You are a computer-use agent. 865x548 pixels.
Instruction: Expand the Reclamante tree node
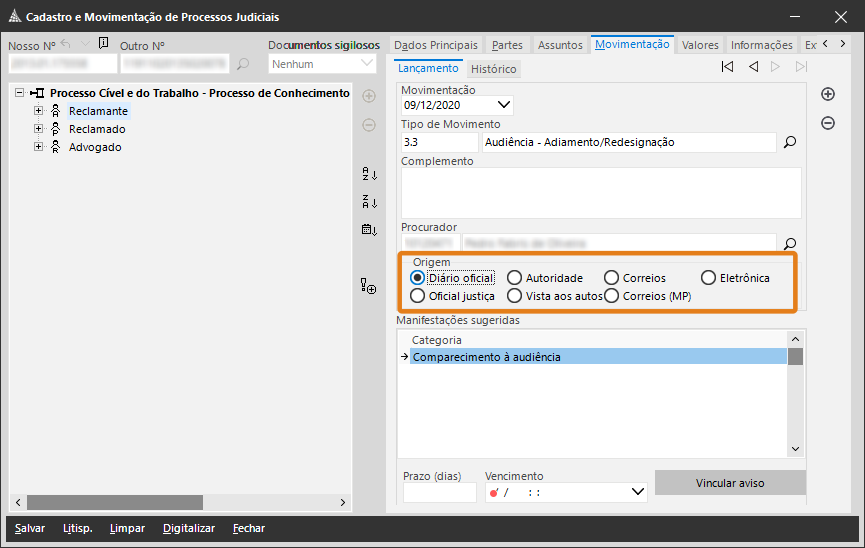click(x=39, y=111)
